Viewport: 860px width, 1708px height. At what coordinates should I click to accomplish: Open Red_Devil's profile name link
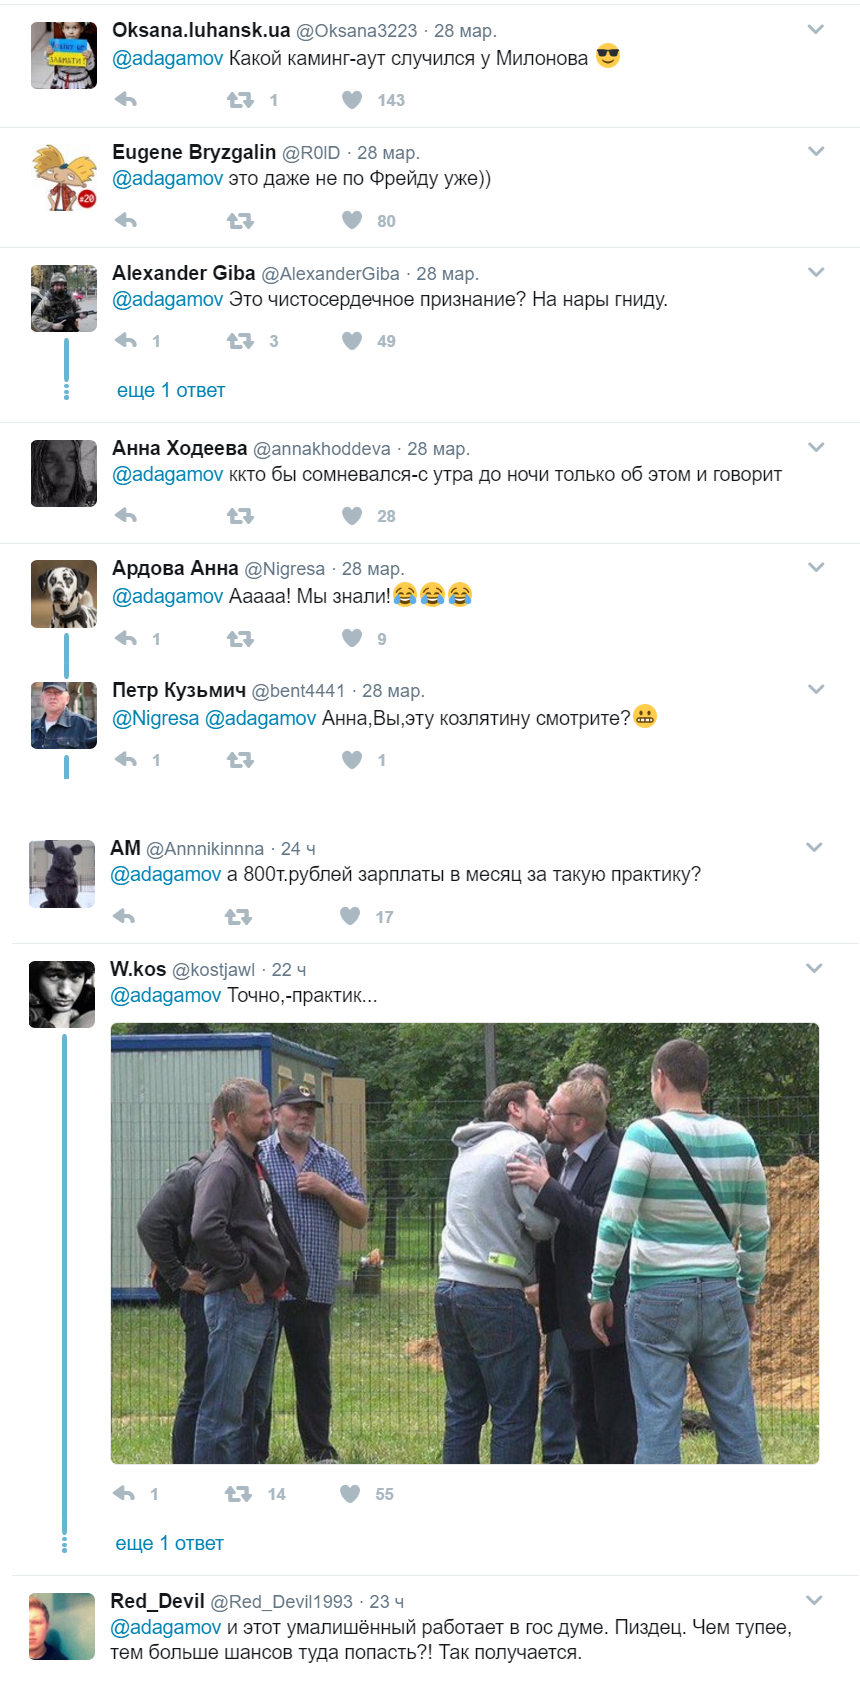coord(157,1601)
